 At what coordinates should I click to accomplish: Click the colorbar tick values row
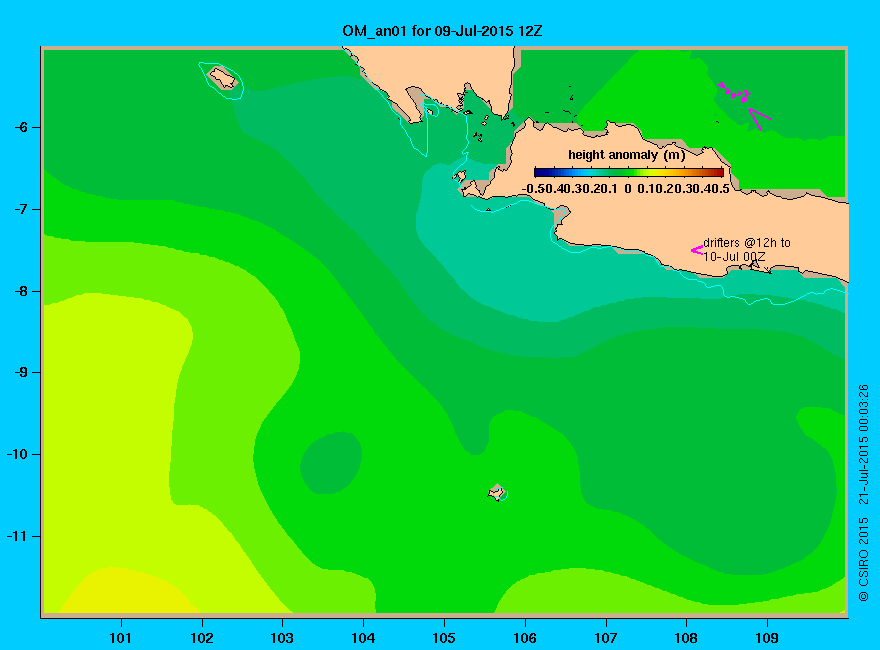coord(626,189)
